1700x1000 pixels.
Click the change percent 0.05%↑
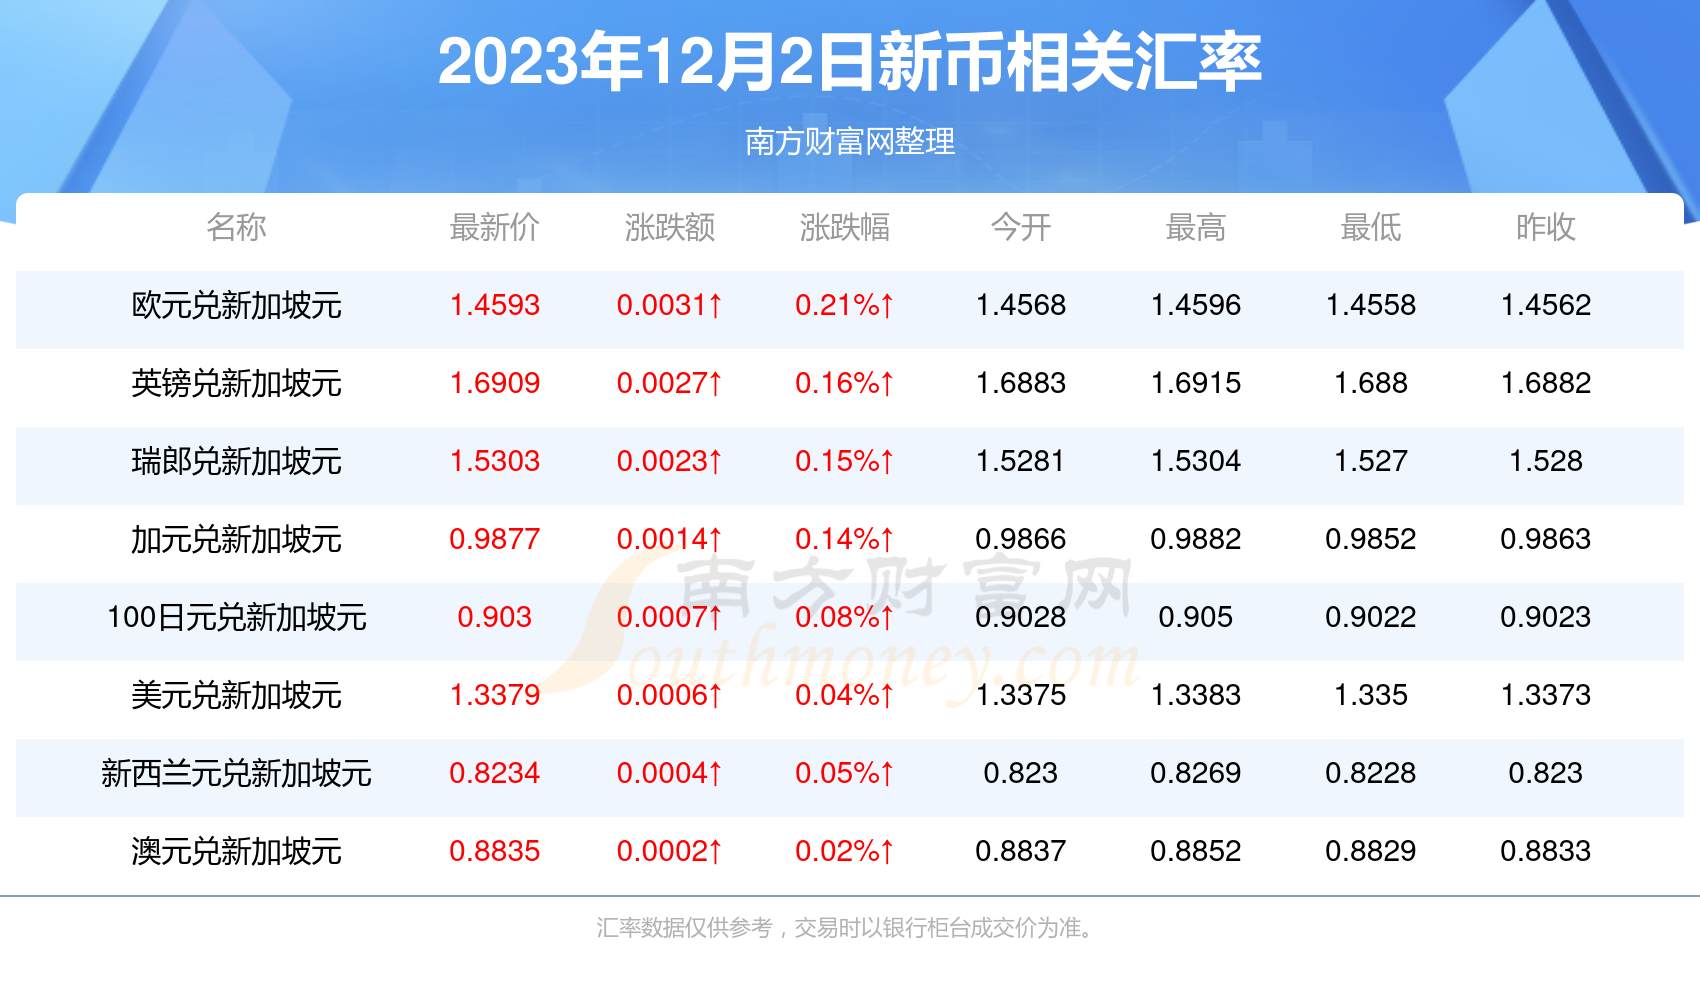845,773
